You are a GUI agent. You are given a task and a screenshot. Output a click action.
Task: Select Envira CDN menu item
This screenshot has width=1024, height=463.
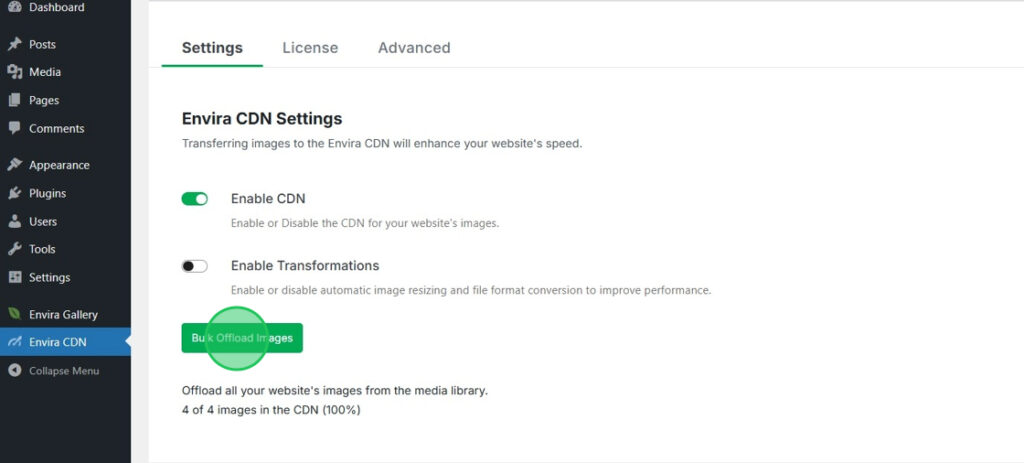(65, 342)
